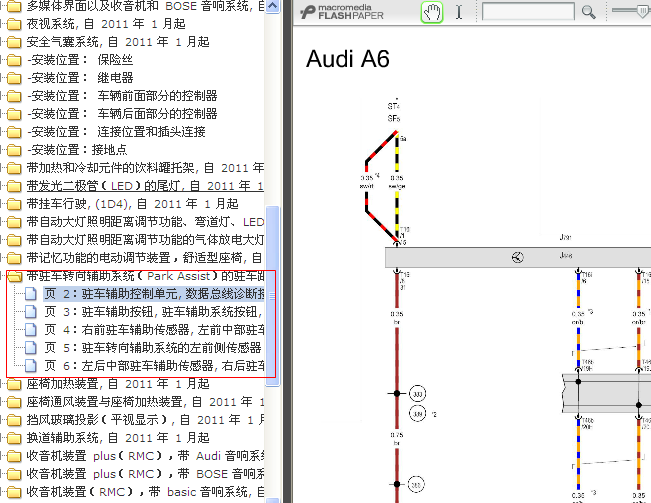
Task: Click the Macromedia FlashPaper logo
Action: (x=342, y=12)
